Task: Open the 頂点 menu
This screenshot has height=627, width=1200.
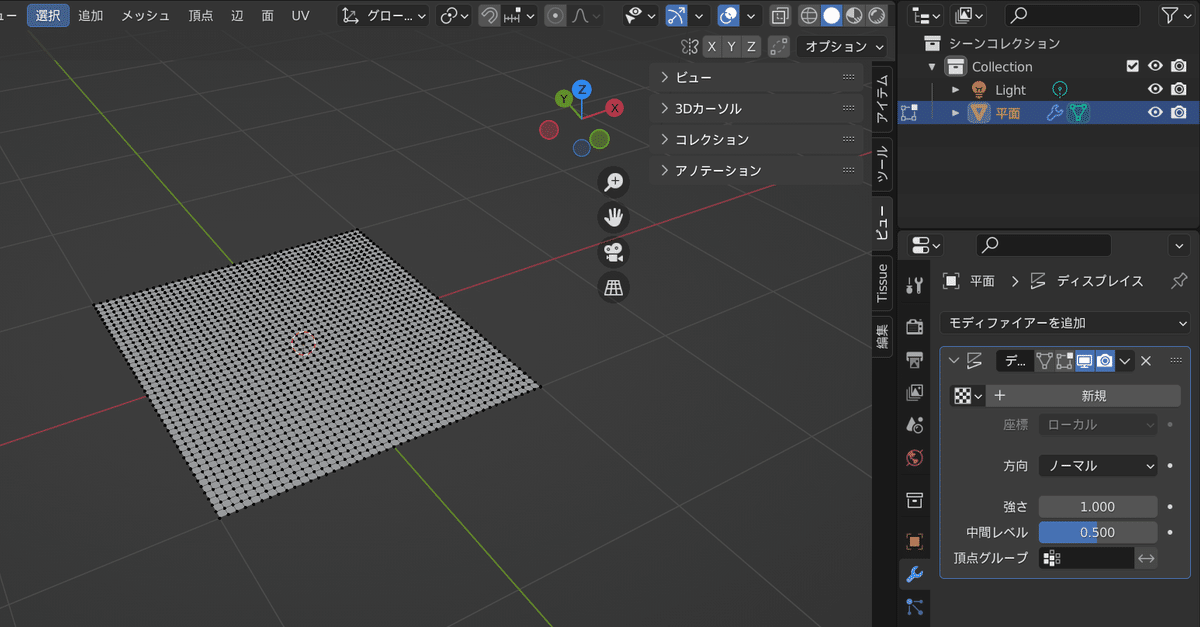Action: point(200,16)
